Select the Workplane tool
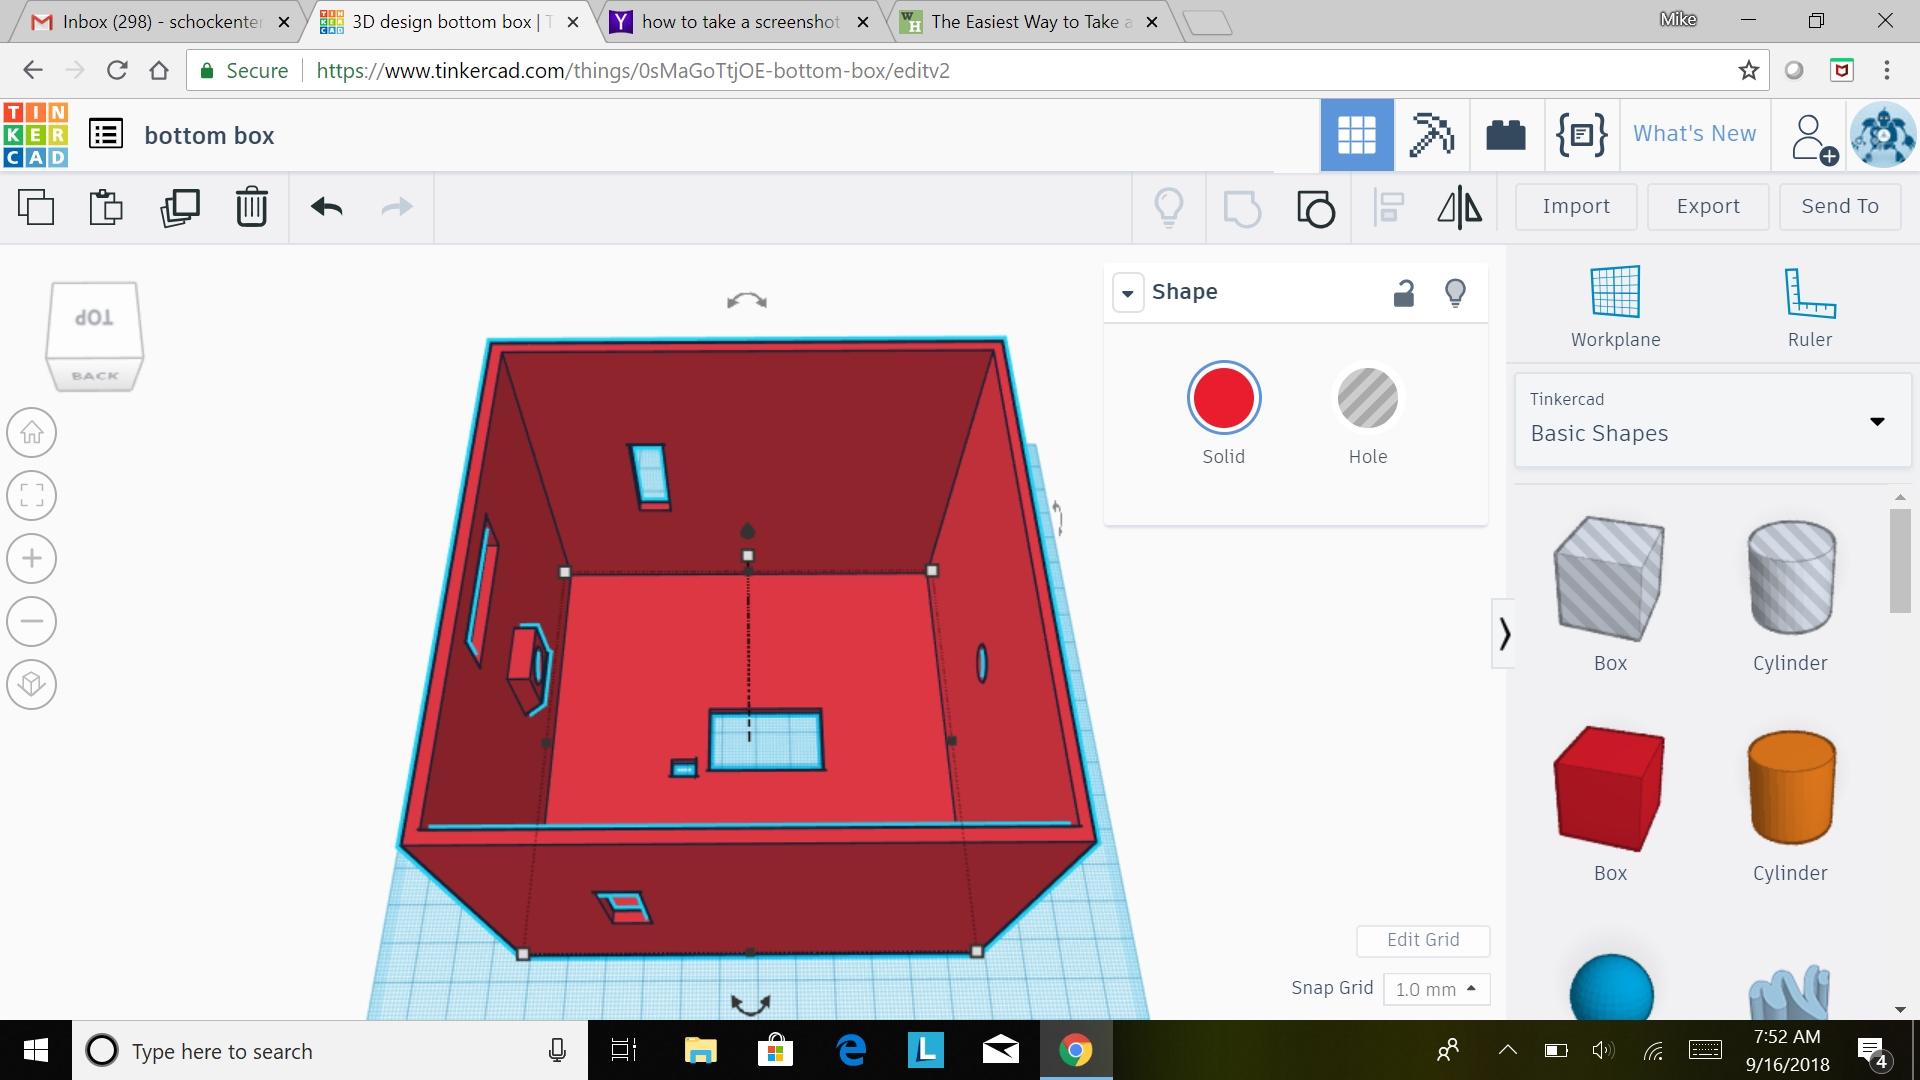The height and width of the screenshot is (1080, 1920). point(1615,307)
